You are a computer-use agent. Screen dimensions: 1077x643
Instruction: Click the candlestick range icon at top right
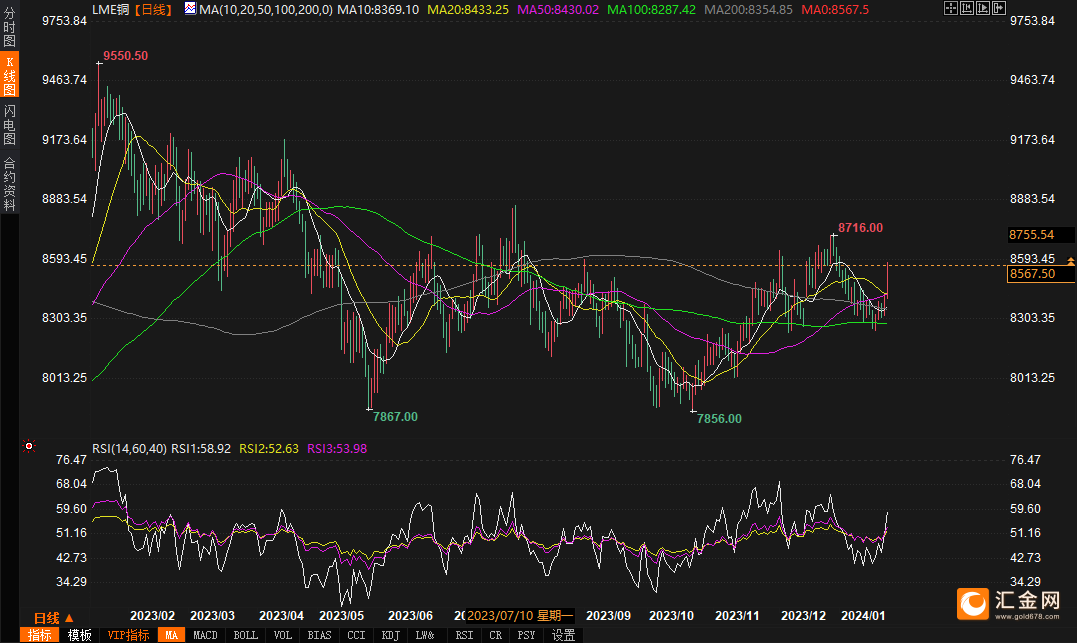pos(967,8)
